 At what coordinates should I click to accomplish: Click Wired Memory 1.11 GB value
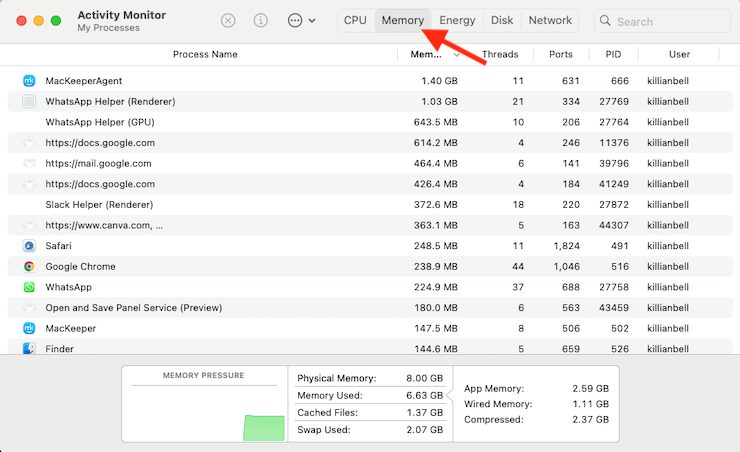coord(590,404)
